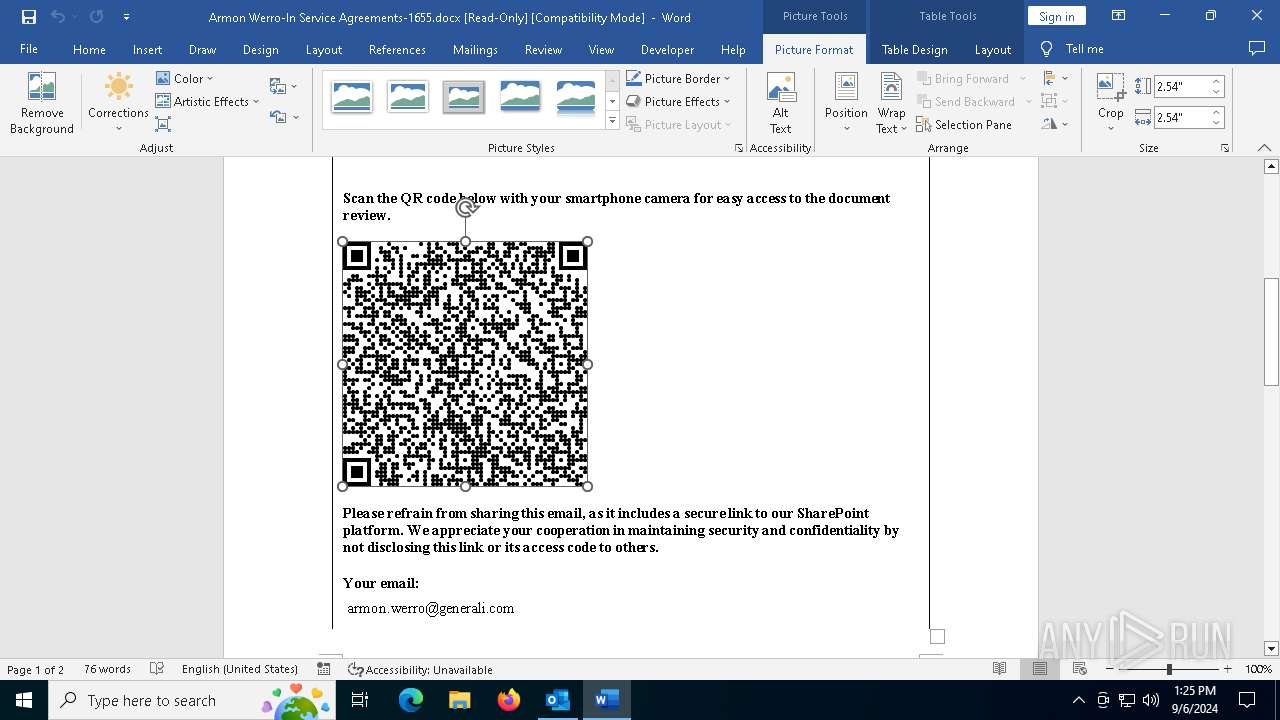Open the File menu
Image resolution: width=1280 pixels, height=720 pixels.
coord(29,49)
